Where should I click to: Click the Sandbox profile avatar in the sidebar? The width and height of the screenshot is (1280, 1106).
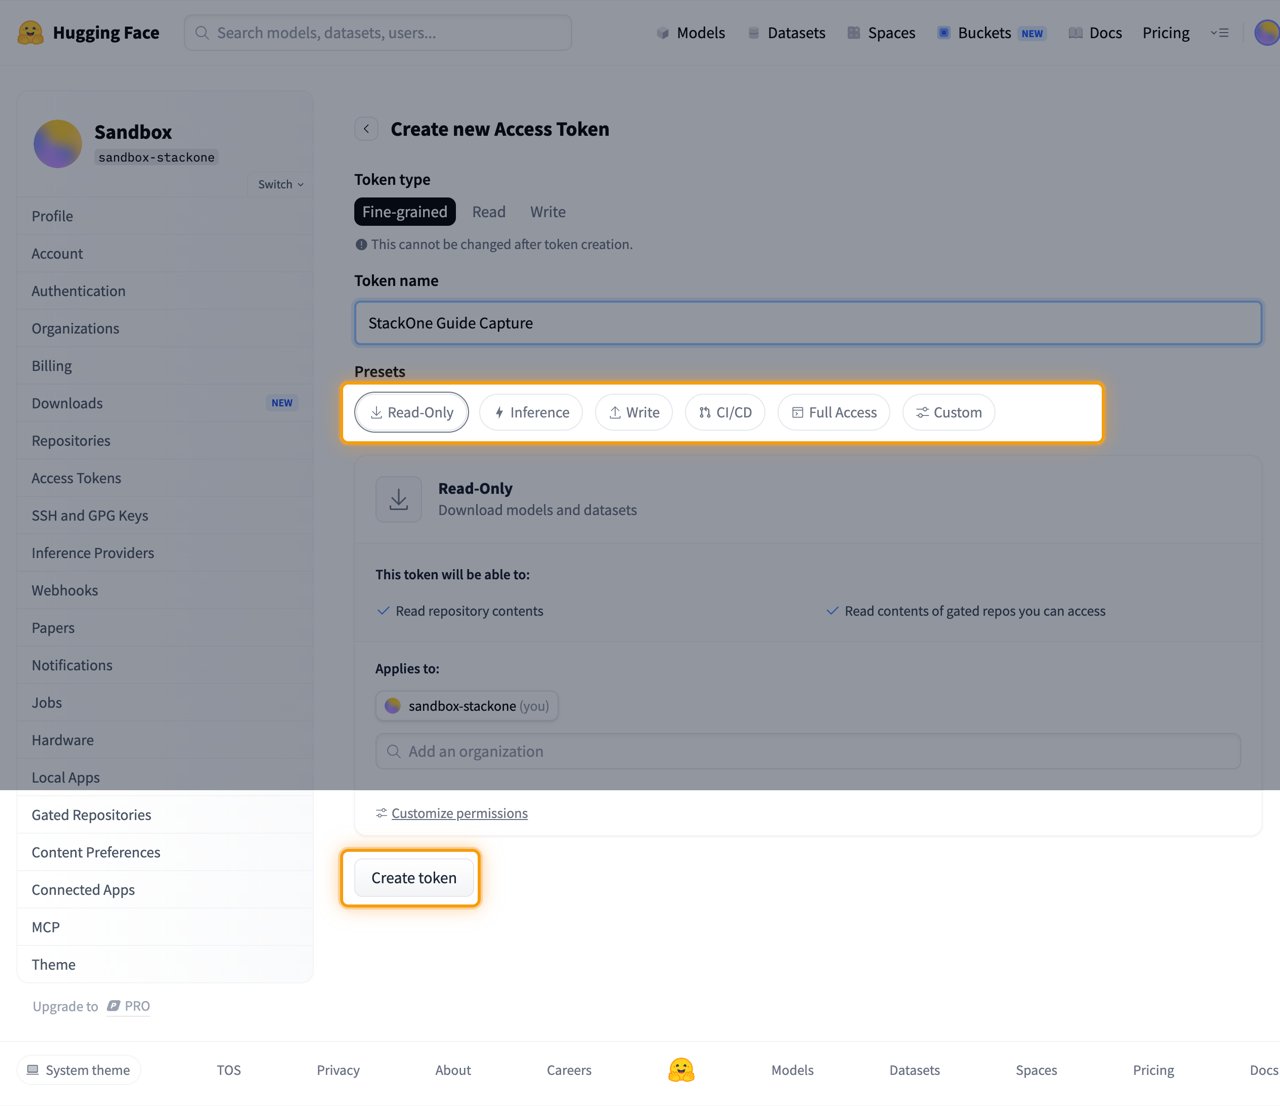(x=58, y=144)
